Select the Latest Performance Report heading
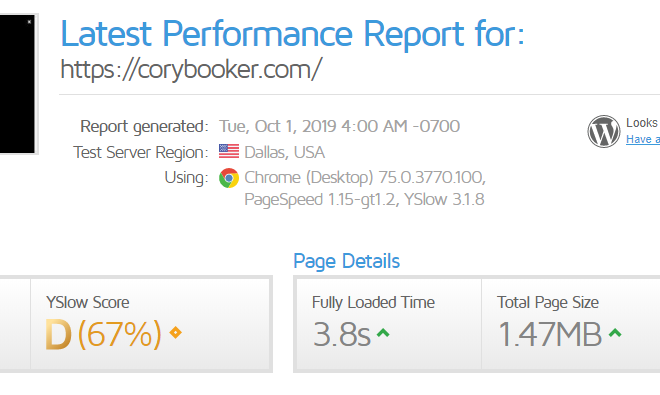This screenshot has width=660, height=395. 293,34
